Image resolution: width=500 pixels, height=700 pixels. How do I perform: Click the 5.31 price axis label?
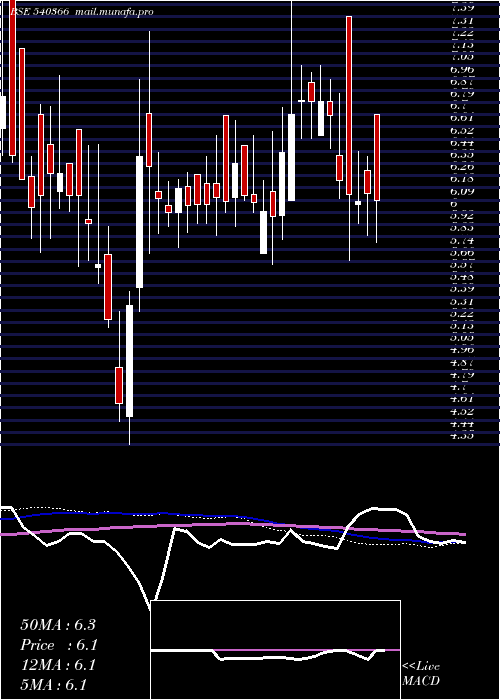coord(462,301)
